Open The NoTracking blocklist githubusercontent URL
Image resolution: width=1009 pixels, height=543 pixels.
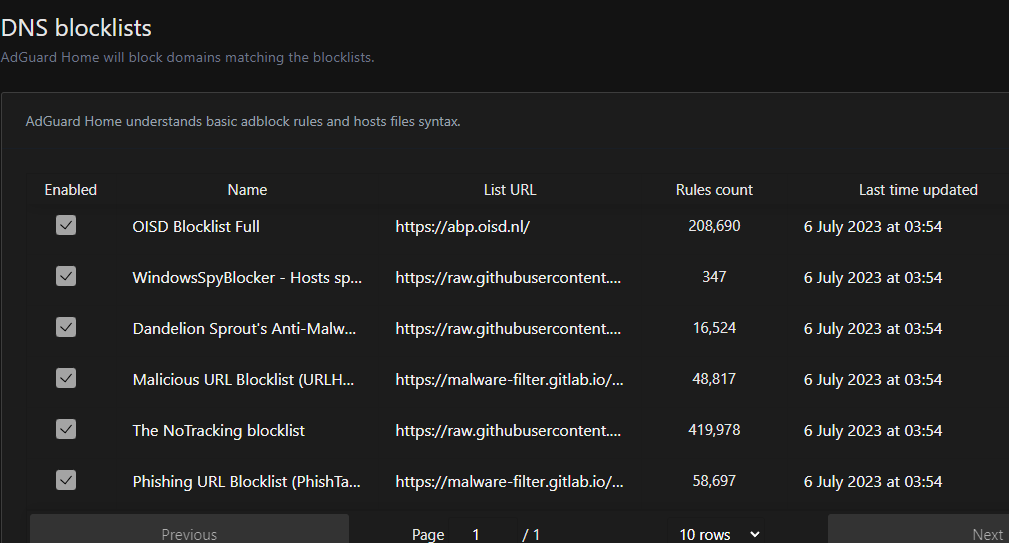click(508, 430)
